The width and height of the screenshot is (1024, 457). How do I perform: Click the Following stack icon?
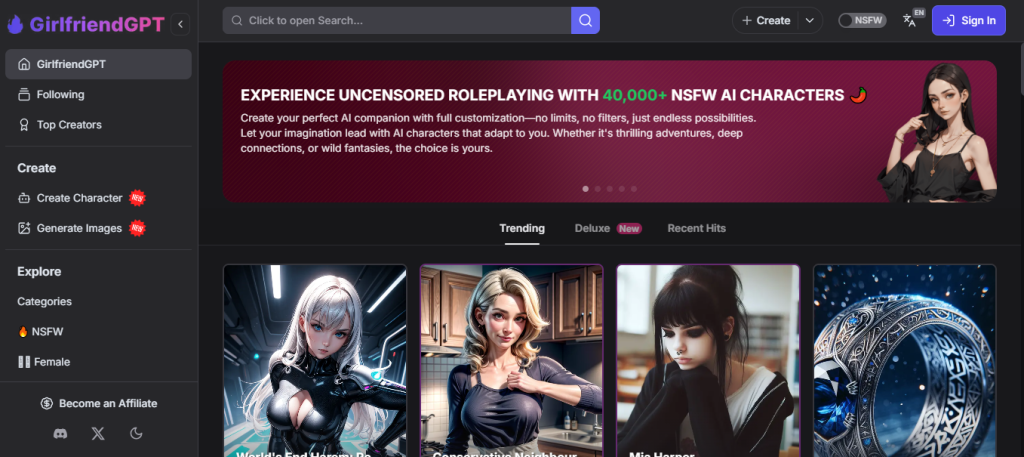click(24, 95)
